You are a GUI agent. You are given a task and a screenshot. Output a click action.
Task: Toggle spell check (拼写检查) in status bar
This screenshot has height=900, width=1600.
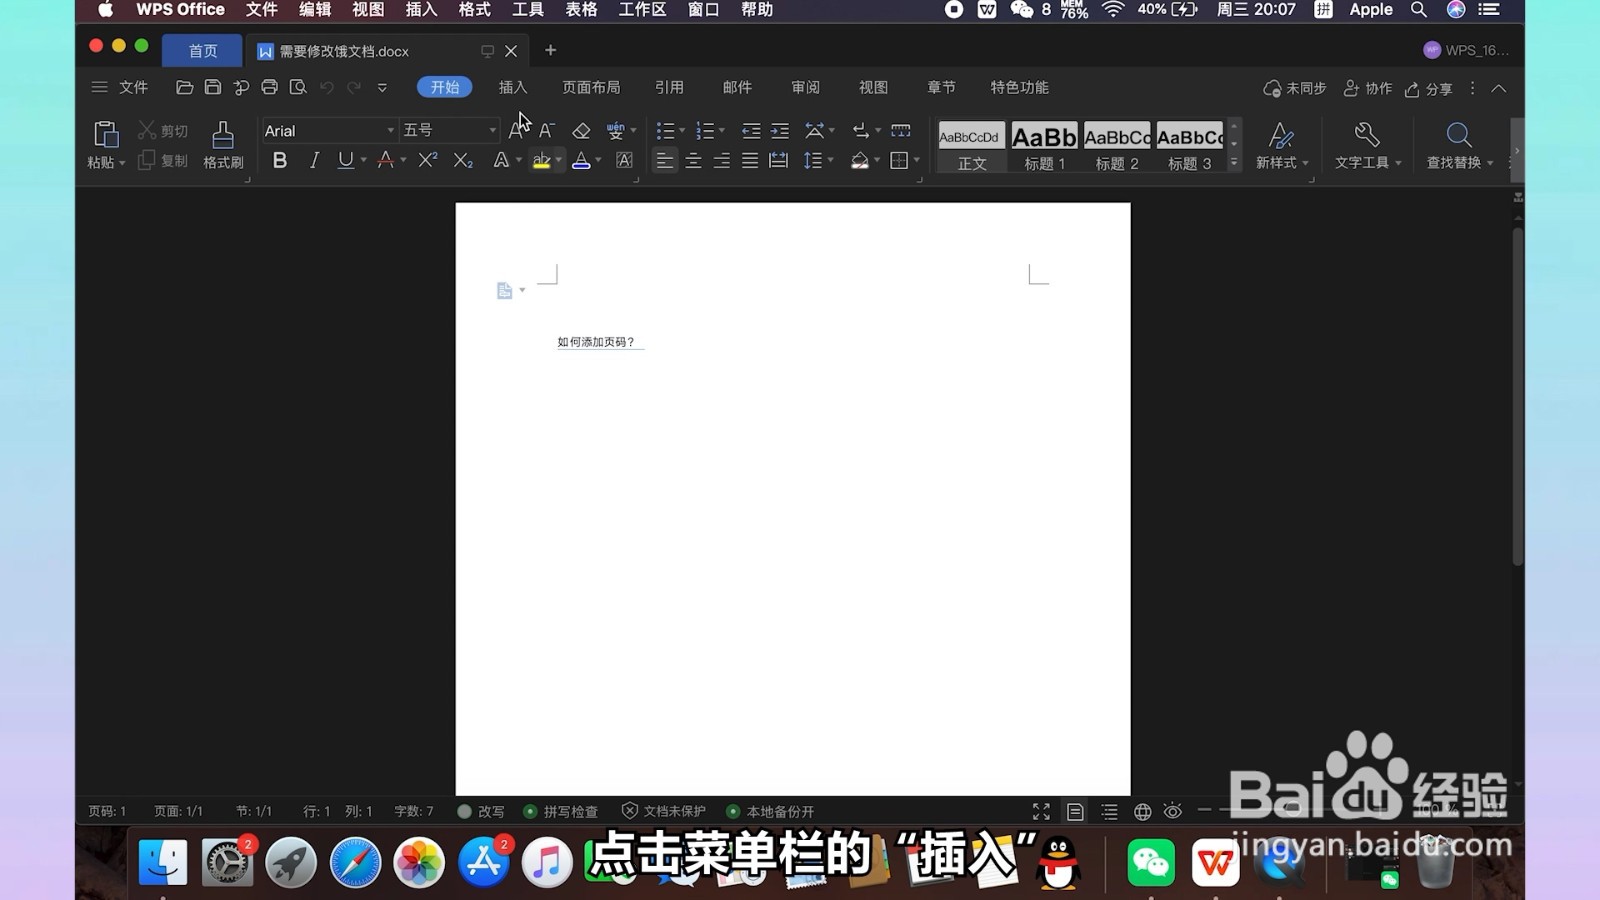(x=561, y=811)
